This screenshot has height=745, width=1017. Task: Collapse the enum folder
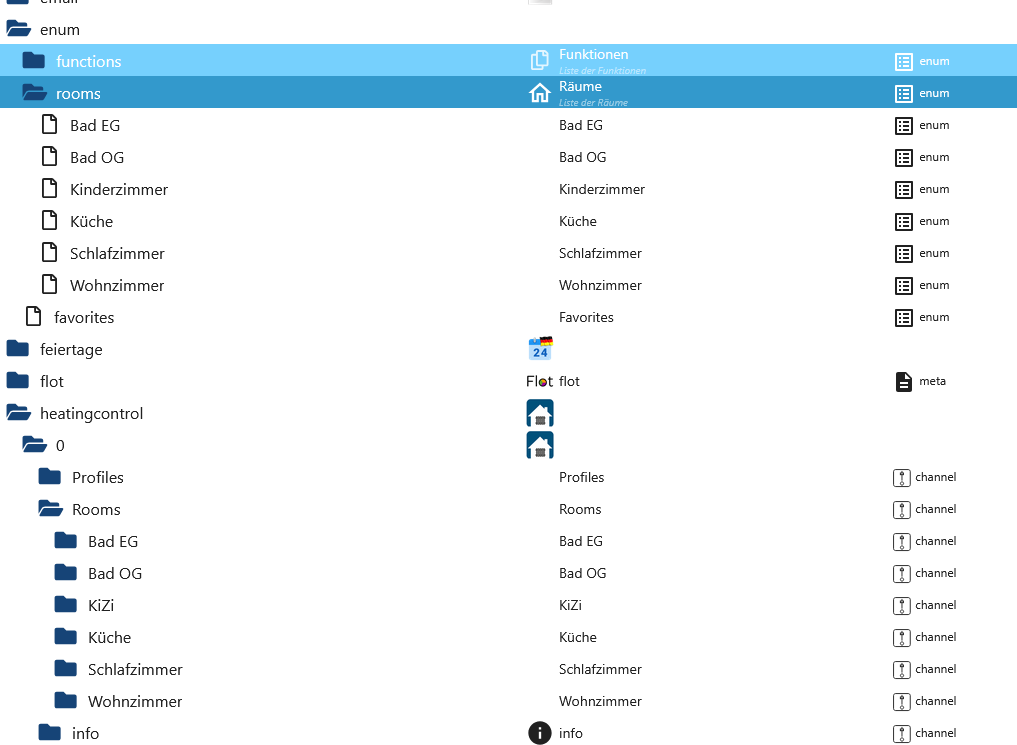(x=18, y=29)
